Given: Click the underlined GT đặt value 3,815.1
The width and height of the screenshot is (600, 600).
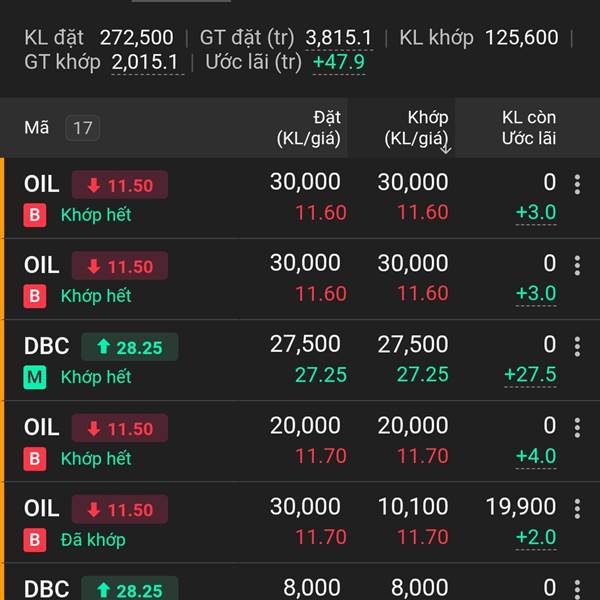Looking at the screenshot, I should click(x=339, y=38).
